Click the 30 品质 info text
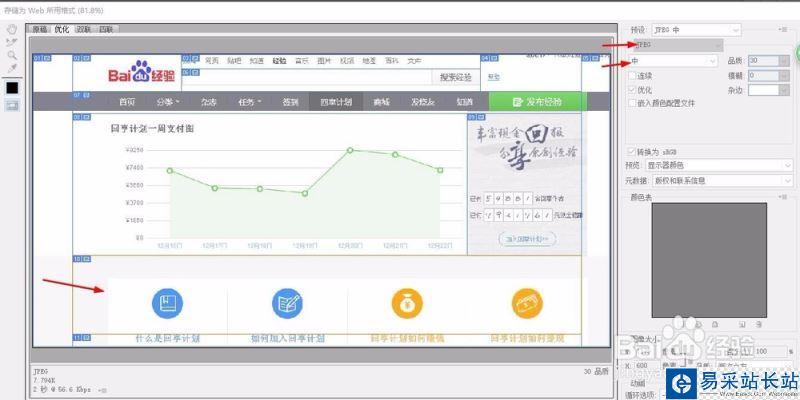This screenshot has width=800, height=400. [x=596, y=372]
